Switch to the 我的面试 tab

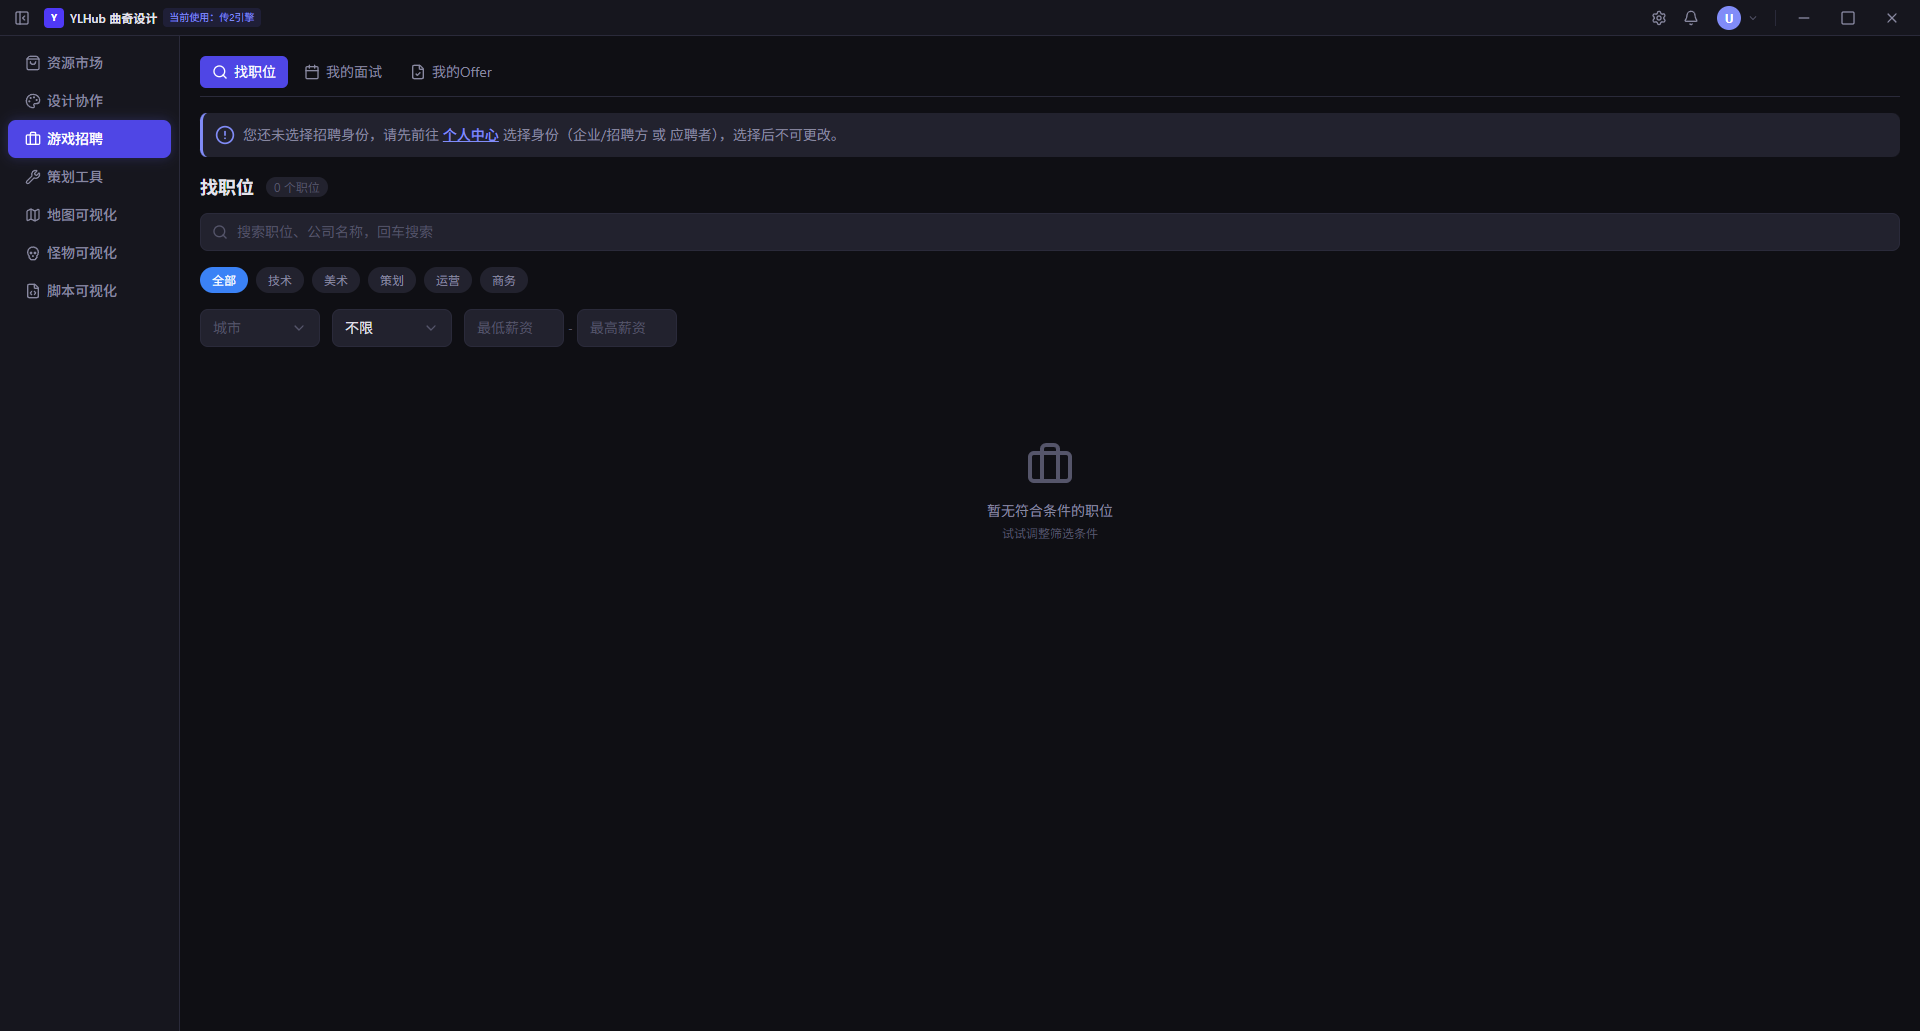coord(343,72)
